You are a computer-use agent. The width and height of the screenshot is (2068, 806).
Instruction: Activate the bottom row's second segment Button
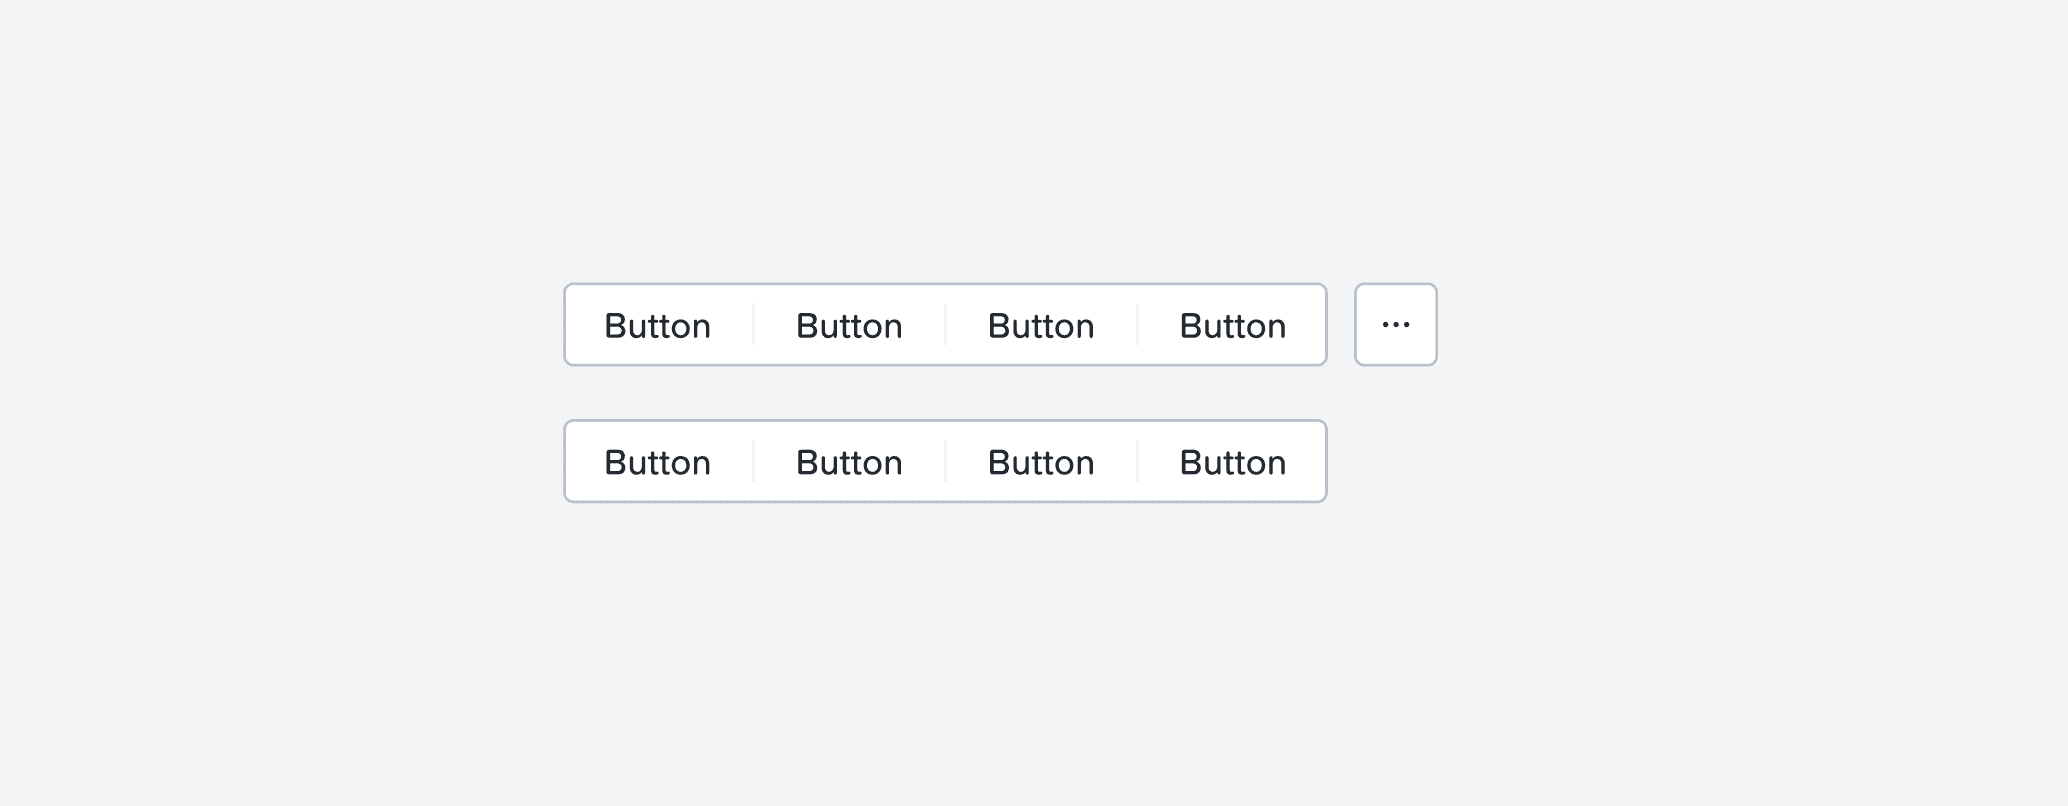tap(849, 462)
